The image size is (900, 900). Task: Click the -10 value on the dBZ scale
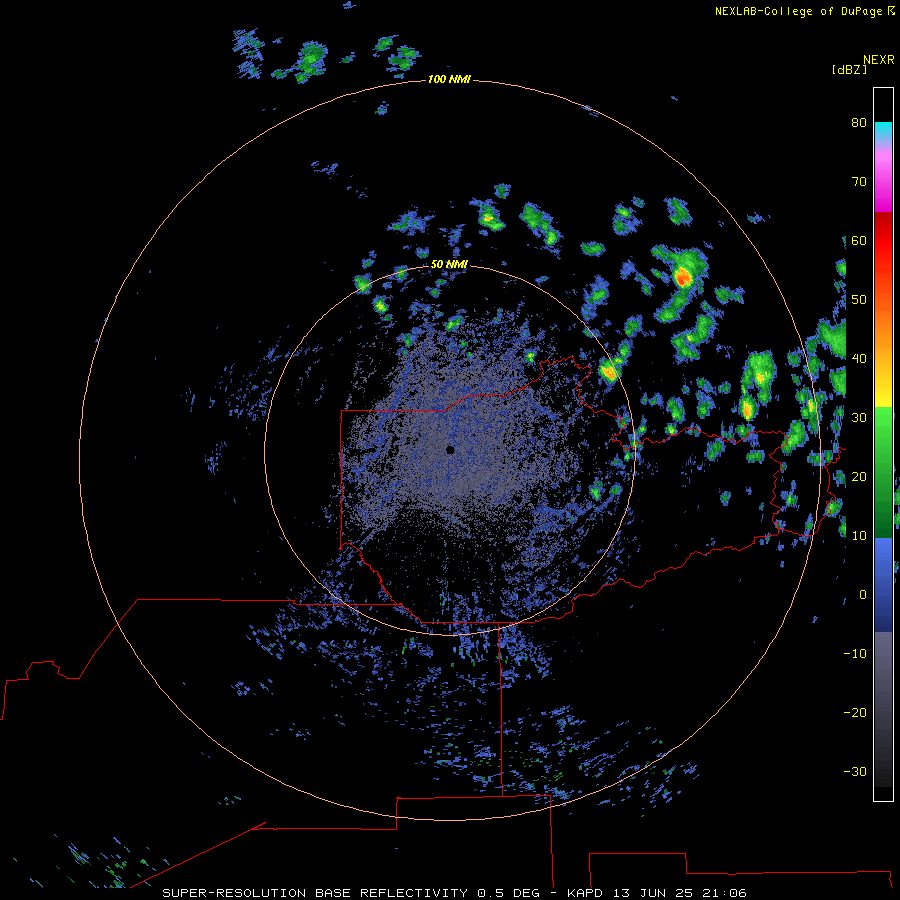coord(855,653)
